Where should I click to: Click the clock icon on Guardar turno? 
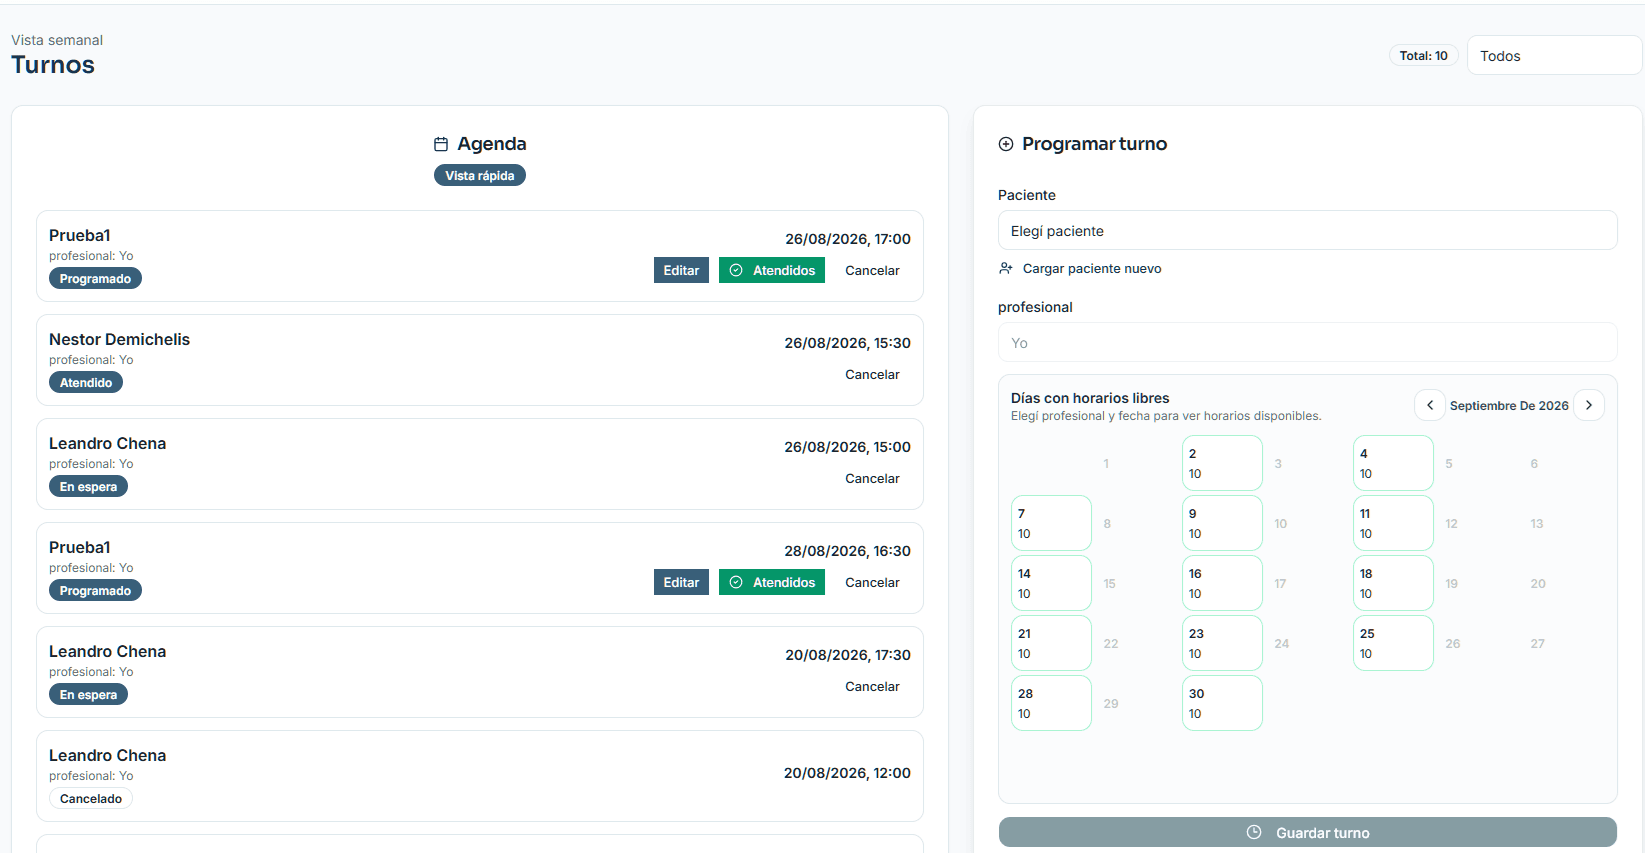pyautogui.click(x=1254, y=832)
